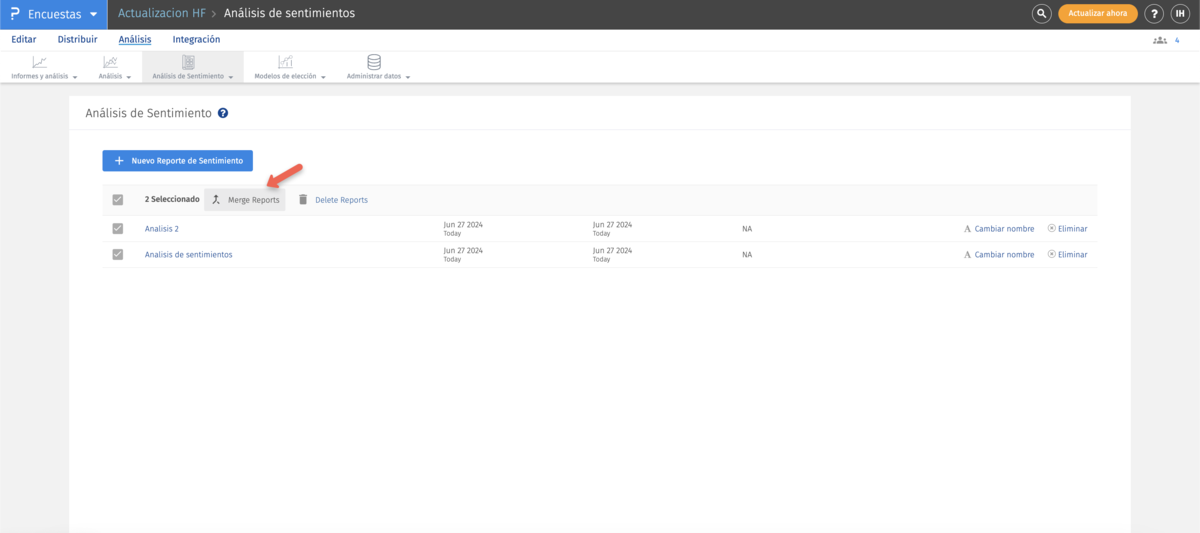Click the Merge Reports button

pos(245,199)
